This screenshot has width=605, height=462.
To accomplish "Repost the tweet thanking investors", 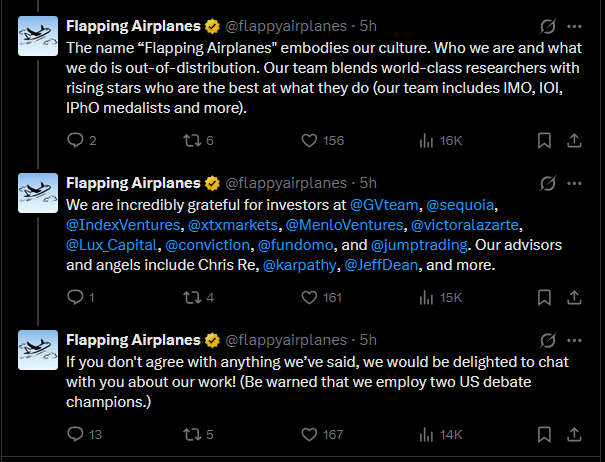I will coord(194,297).
